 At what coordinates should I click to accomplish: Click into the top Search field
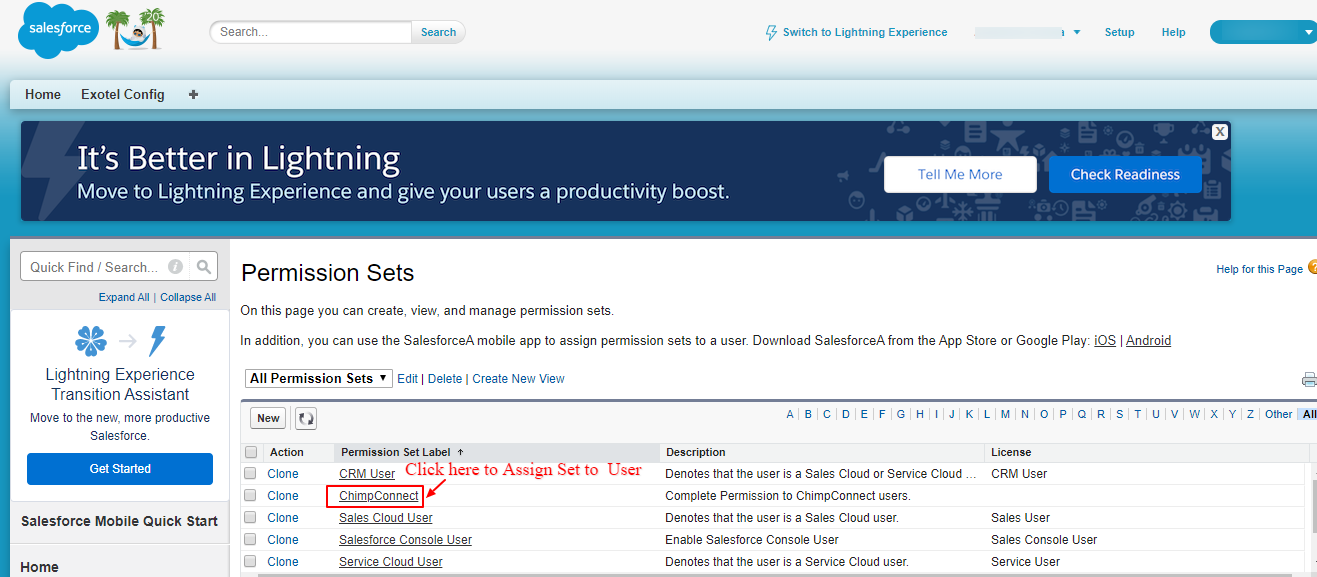(311, 32)
